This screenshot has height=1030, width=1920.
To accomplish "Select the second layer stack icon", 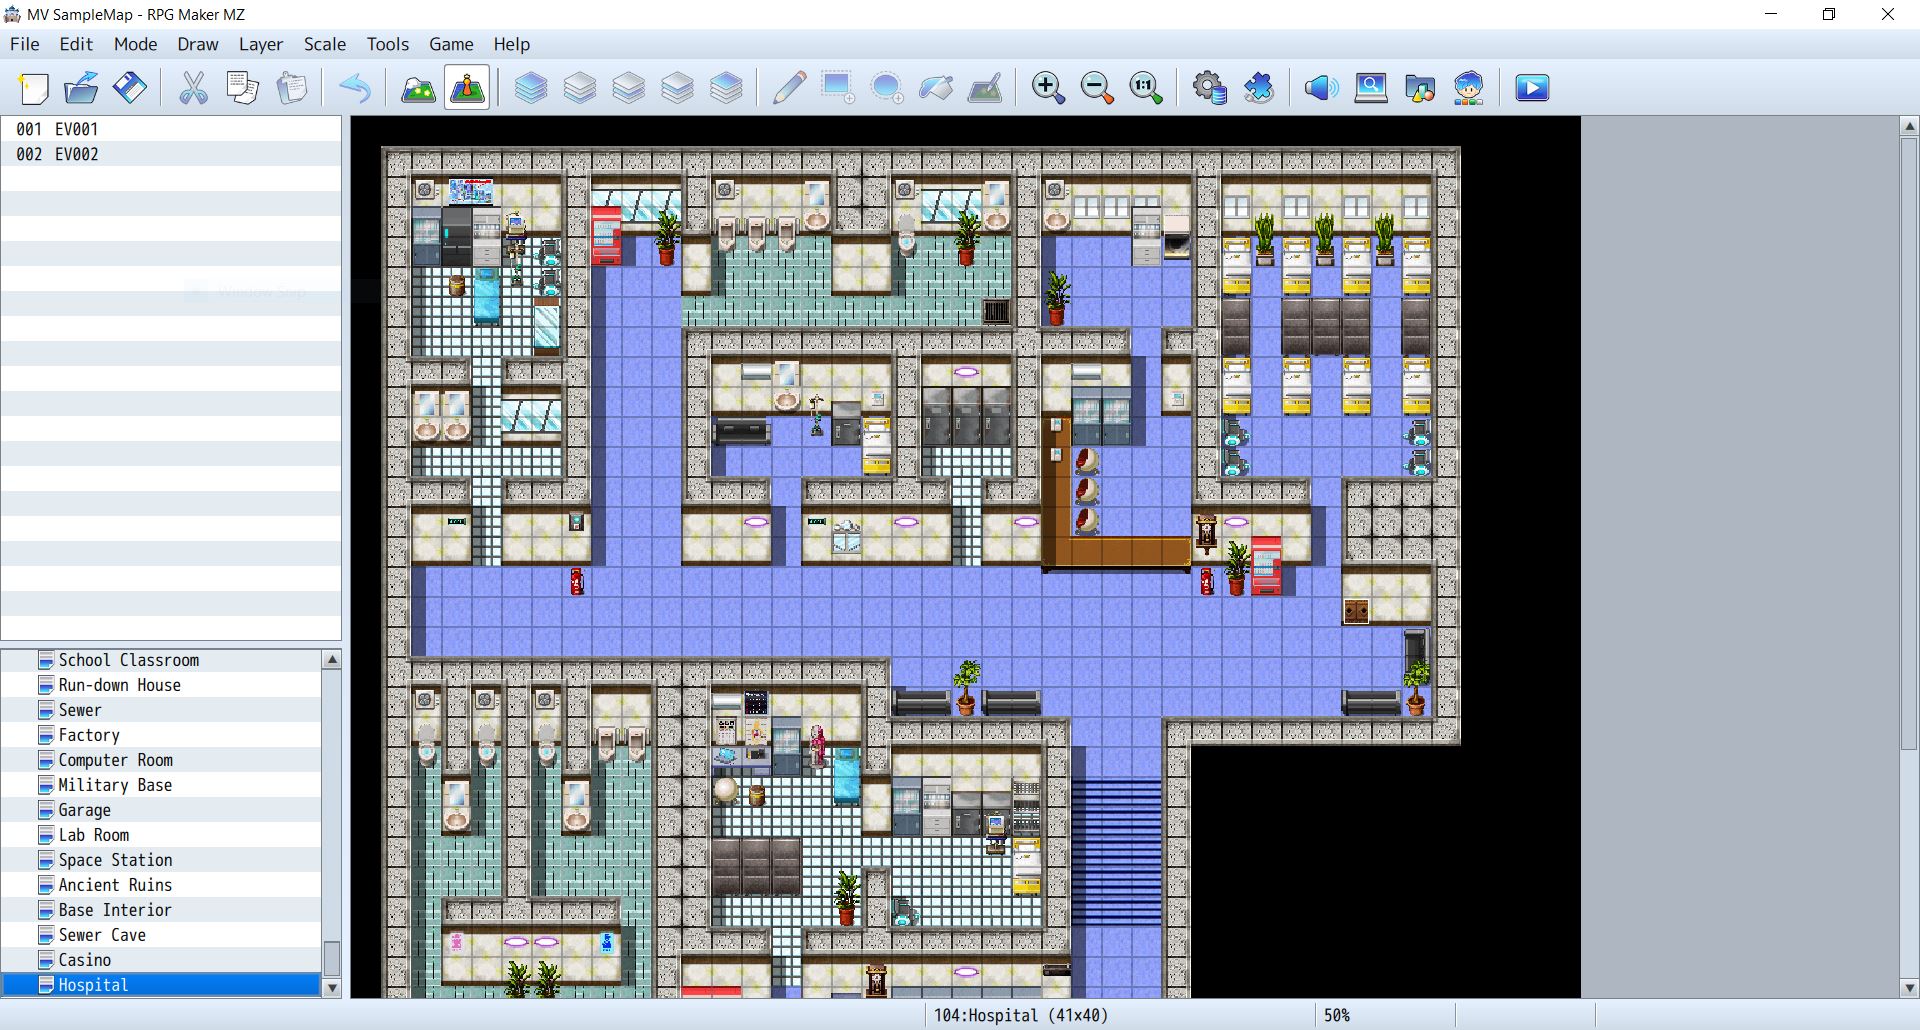I will [x=580, y=88].
